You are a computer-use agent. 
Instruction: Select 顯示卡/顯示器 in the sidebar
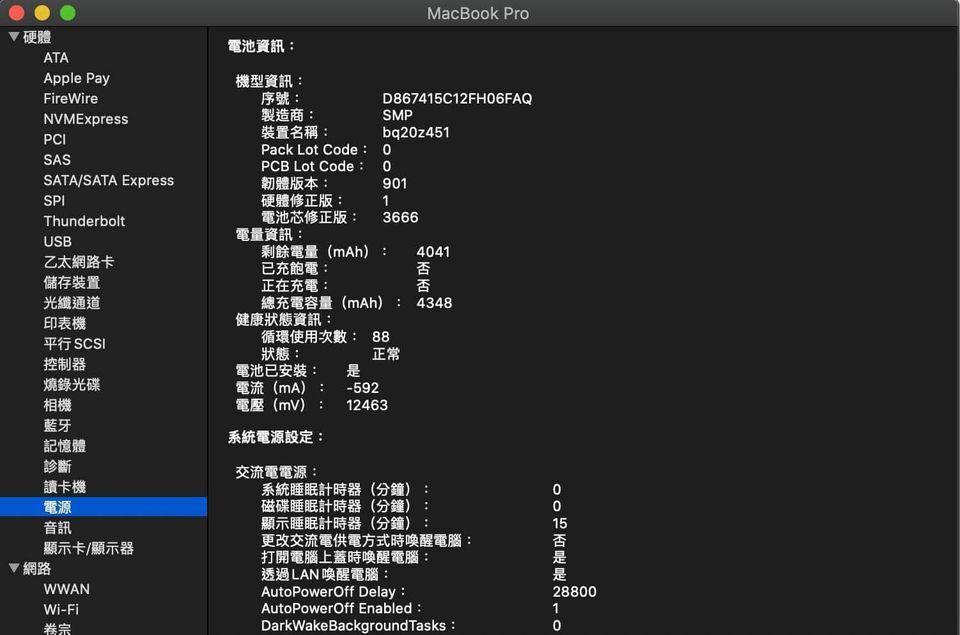click(88, 548)
